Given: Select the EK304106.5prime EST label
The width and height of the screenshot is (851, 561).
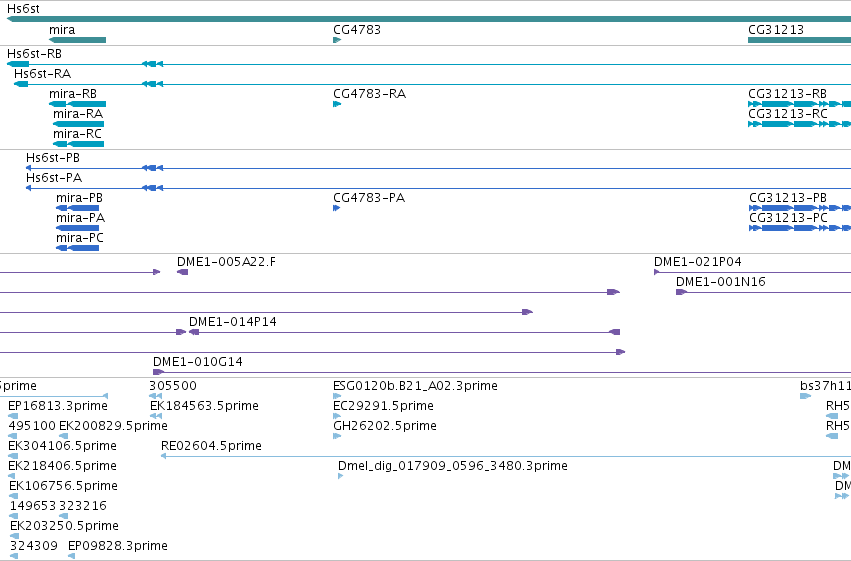Looking at the screenshot, I should point(62,446).
